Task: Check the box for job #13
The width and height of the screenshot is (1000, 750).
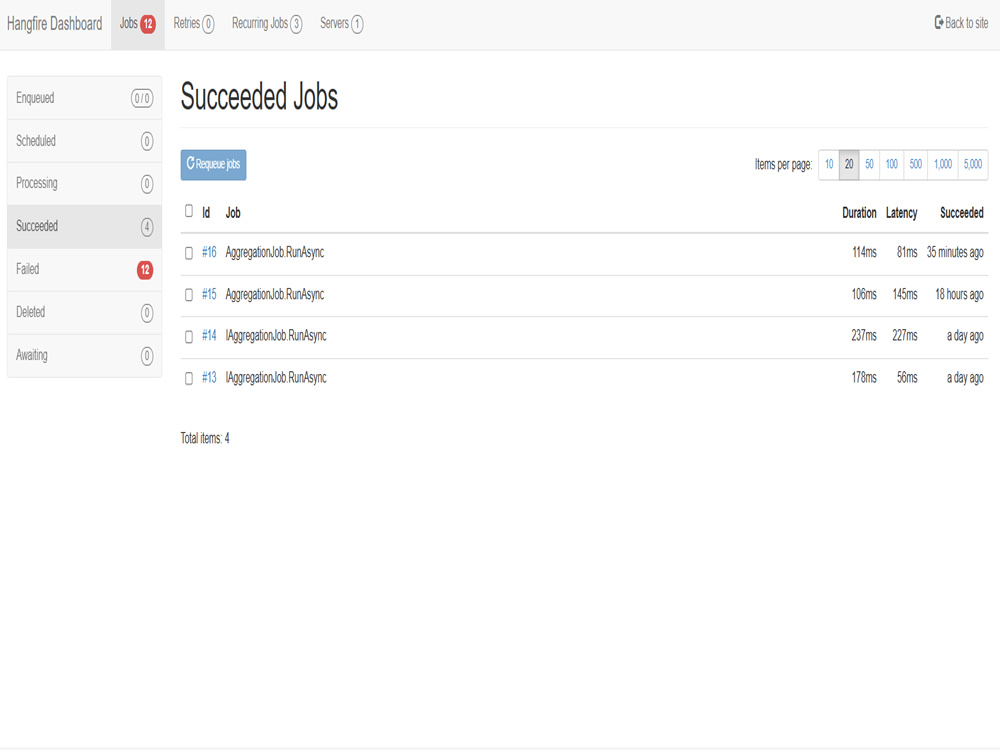Action: coord(189,378)
